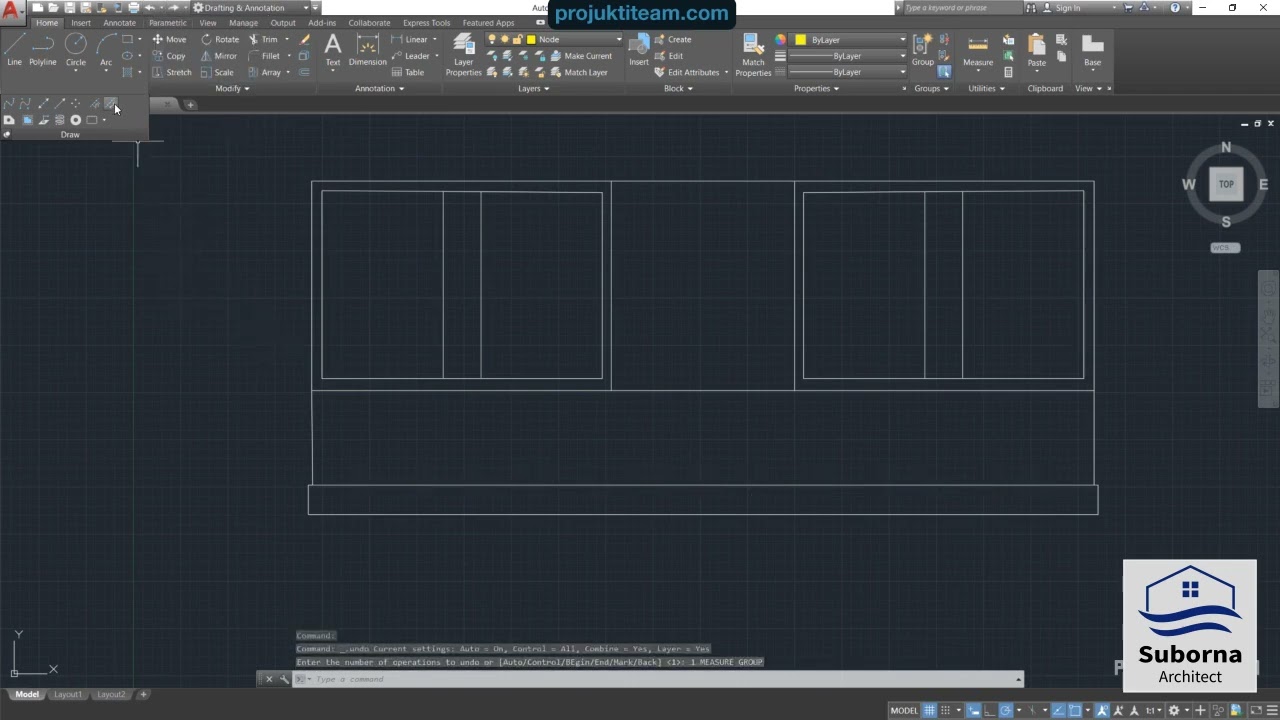Select the Circle tool
This screenshot has height=720, width=1280.
click(76, 50)
